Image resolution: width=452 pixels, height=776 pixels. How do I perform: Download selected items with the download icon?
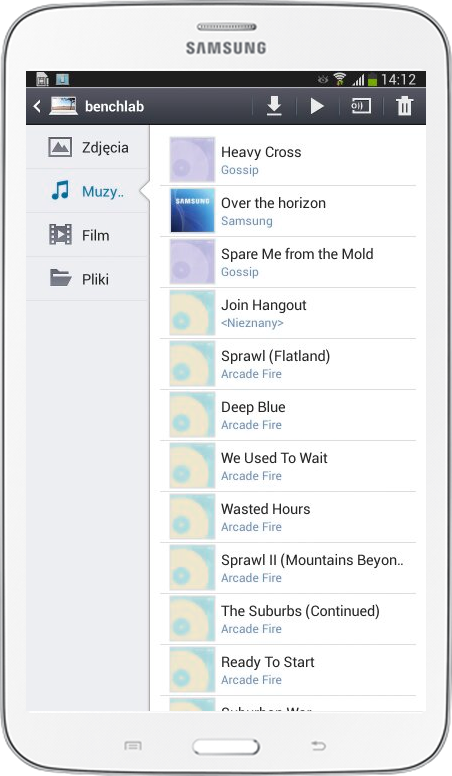pyautogui.click(x=274, y=106)
